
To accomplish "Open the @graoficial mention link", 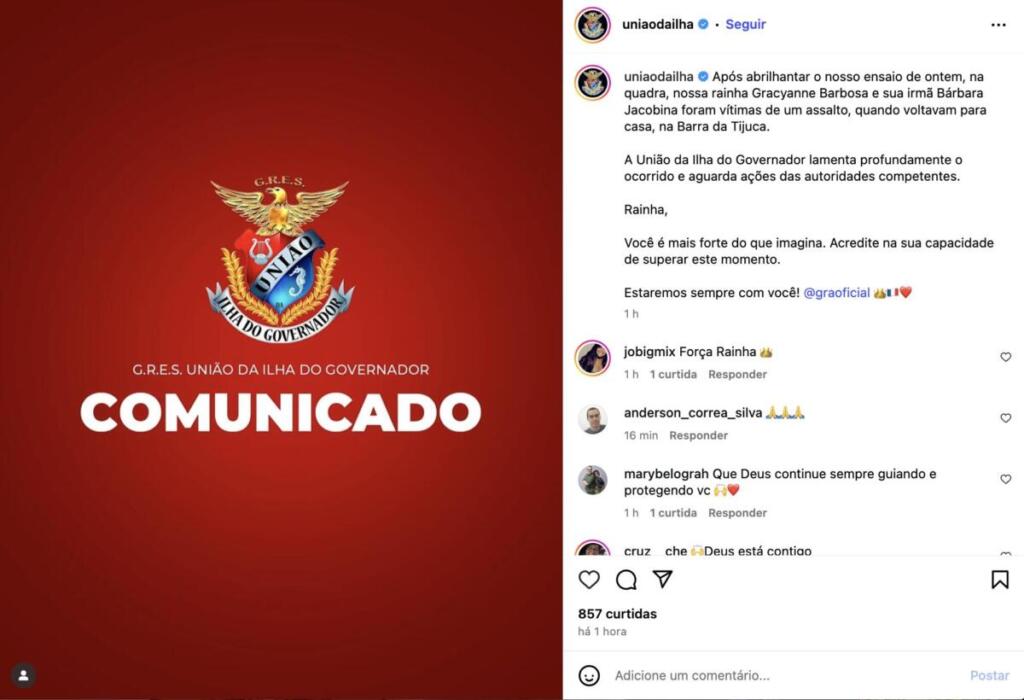I will tap(837, 293).
